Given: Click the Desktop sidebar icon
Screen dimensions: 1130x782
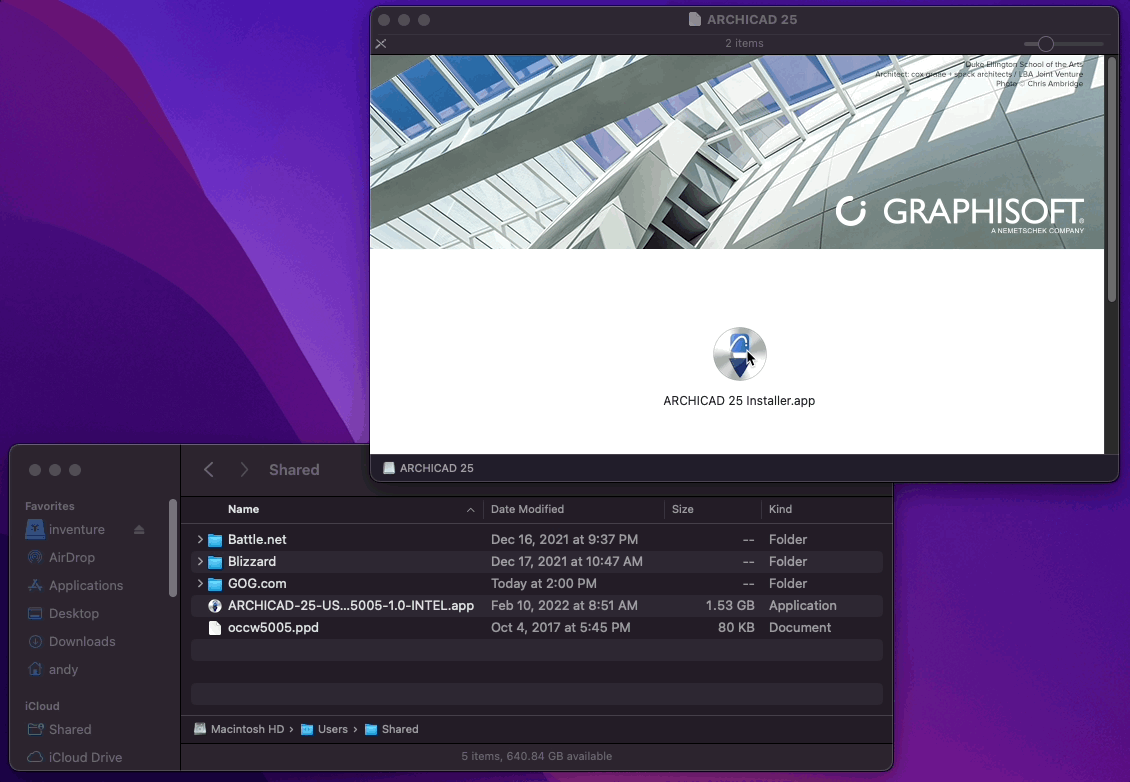Looking at the screenshot, I should point(35,613).
